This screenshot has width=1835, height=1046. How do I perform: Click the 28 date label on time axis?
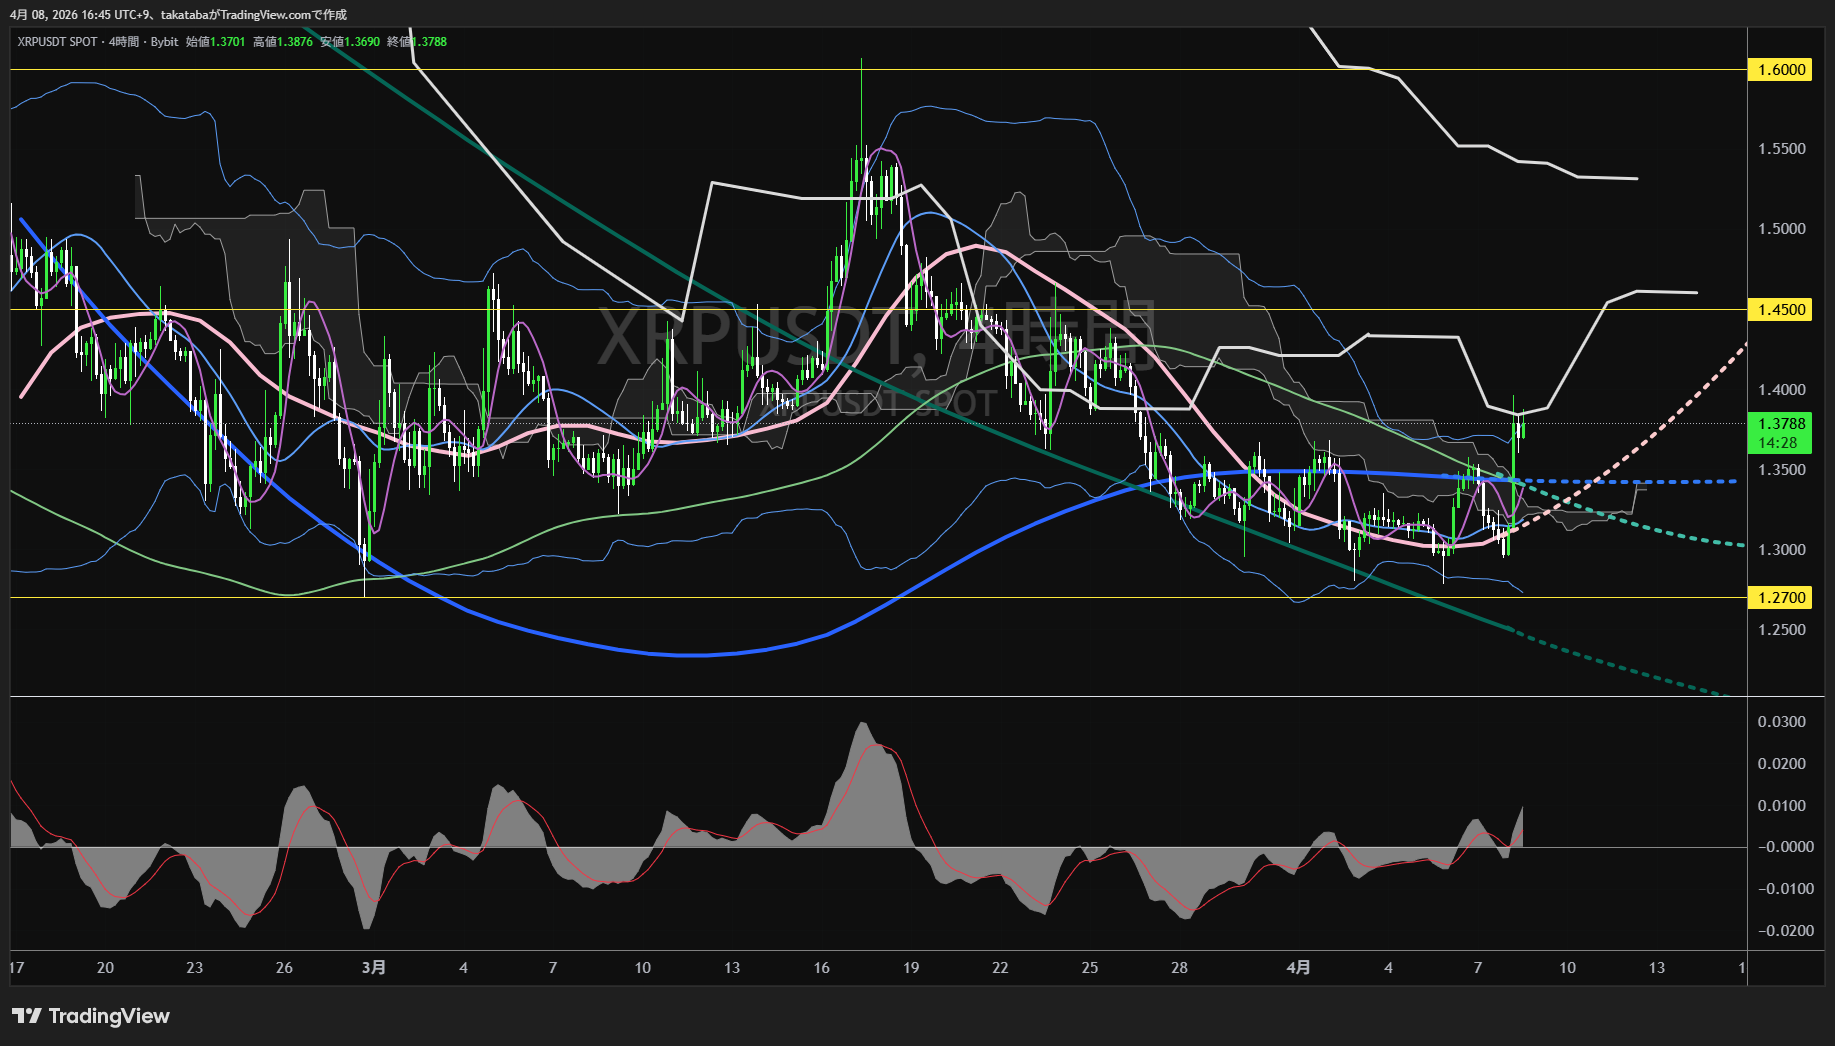(x=1179, y=967)
